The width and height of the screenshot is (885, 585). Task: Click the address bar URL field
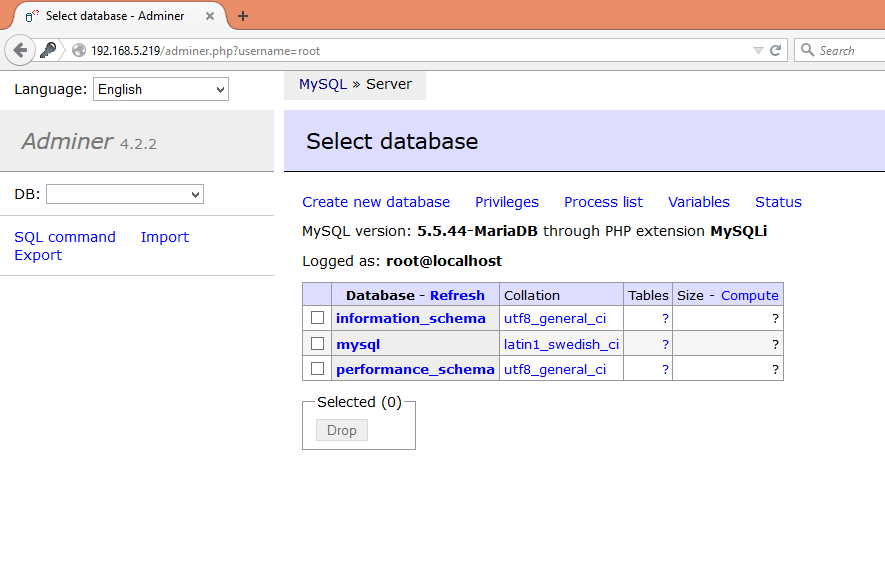coord(418,51)
